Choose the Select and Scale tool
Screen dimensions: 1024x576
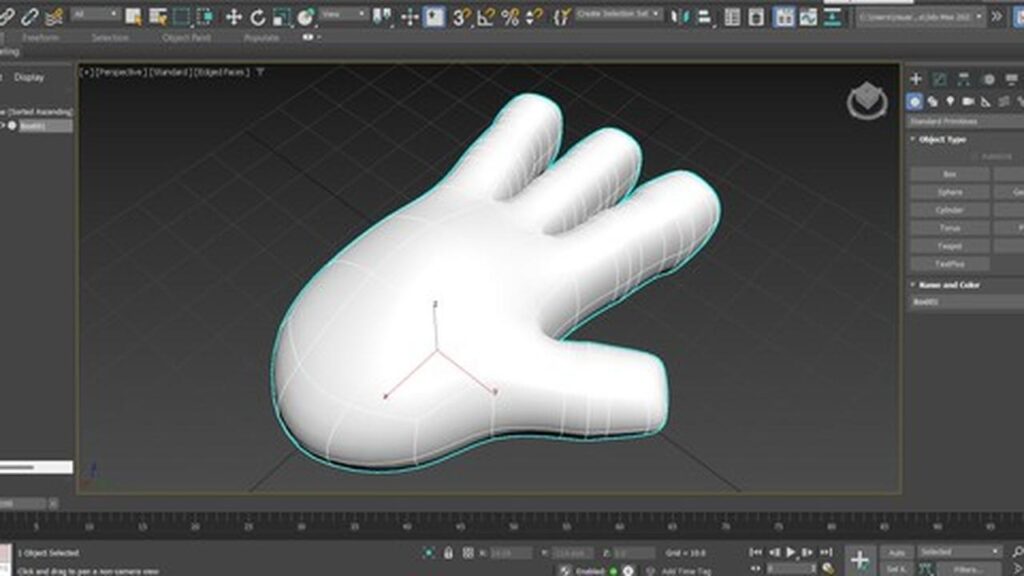281,16
